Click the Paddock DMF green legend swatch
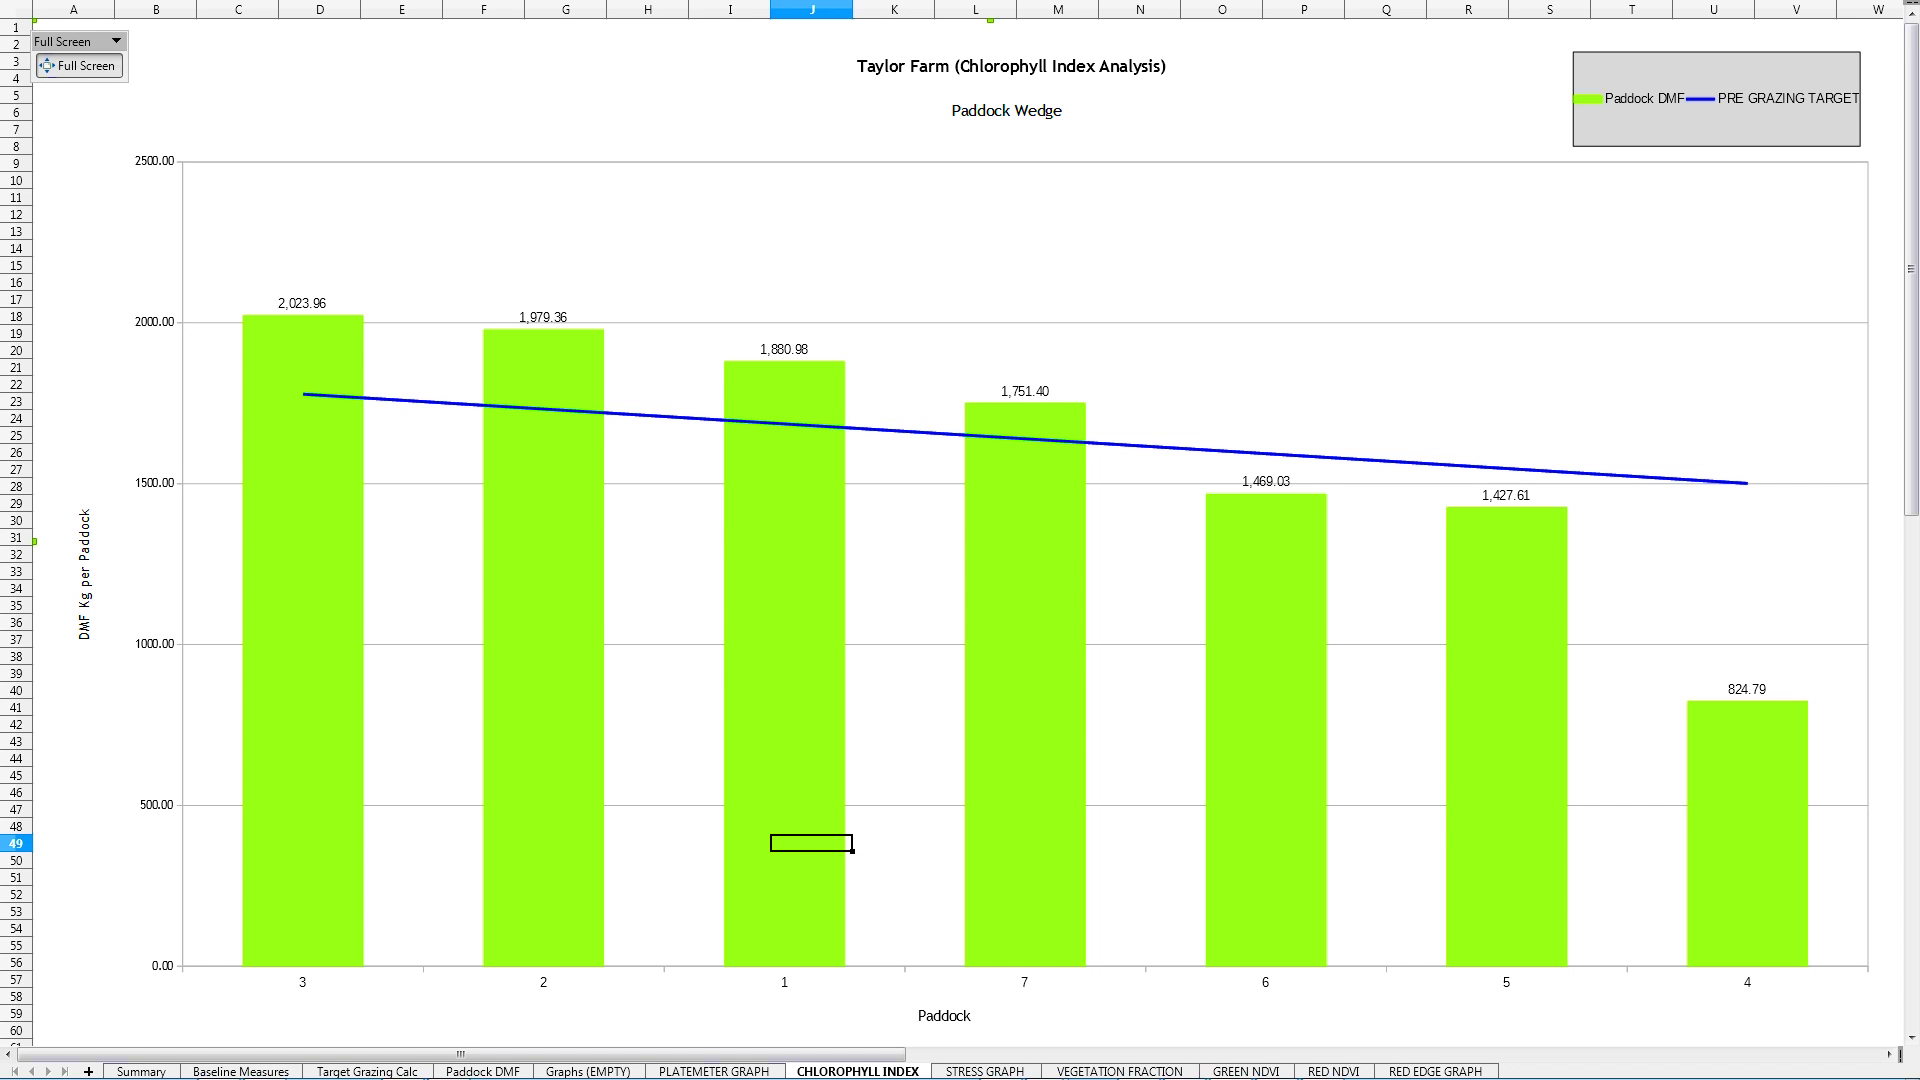The image size is (1920, 1080). tap(1587, 99)
